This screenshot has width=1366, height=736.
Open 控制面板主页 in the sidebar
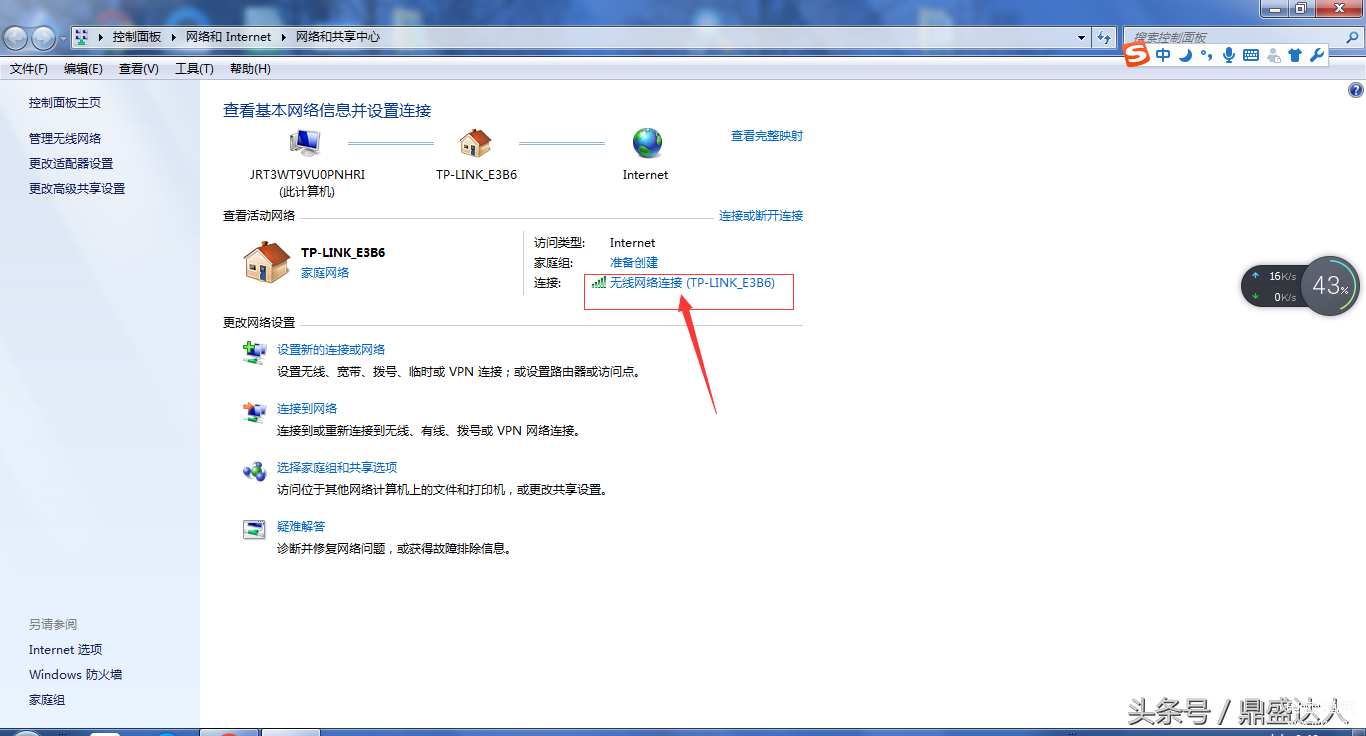click(65, 103)
